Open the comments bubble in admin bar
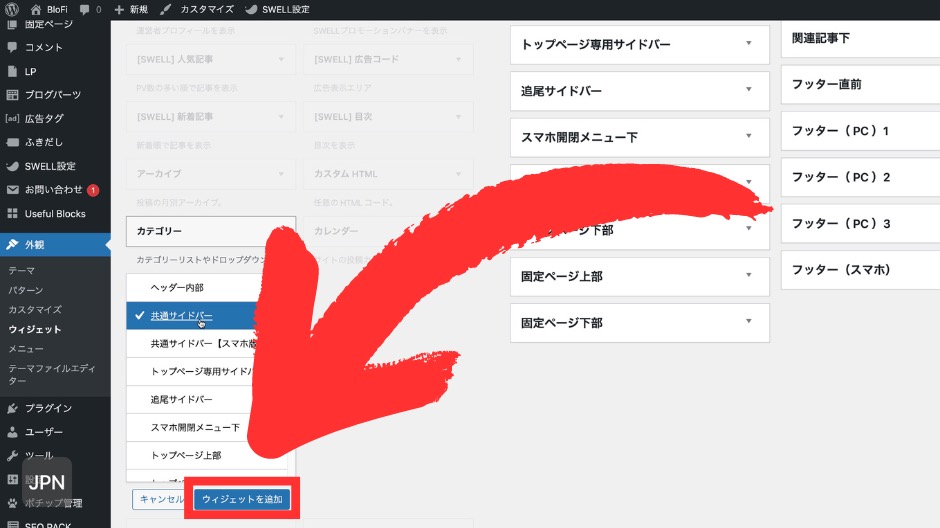The width and height of the screenshot is (940, 528). 85,10
